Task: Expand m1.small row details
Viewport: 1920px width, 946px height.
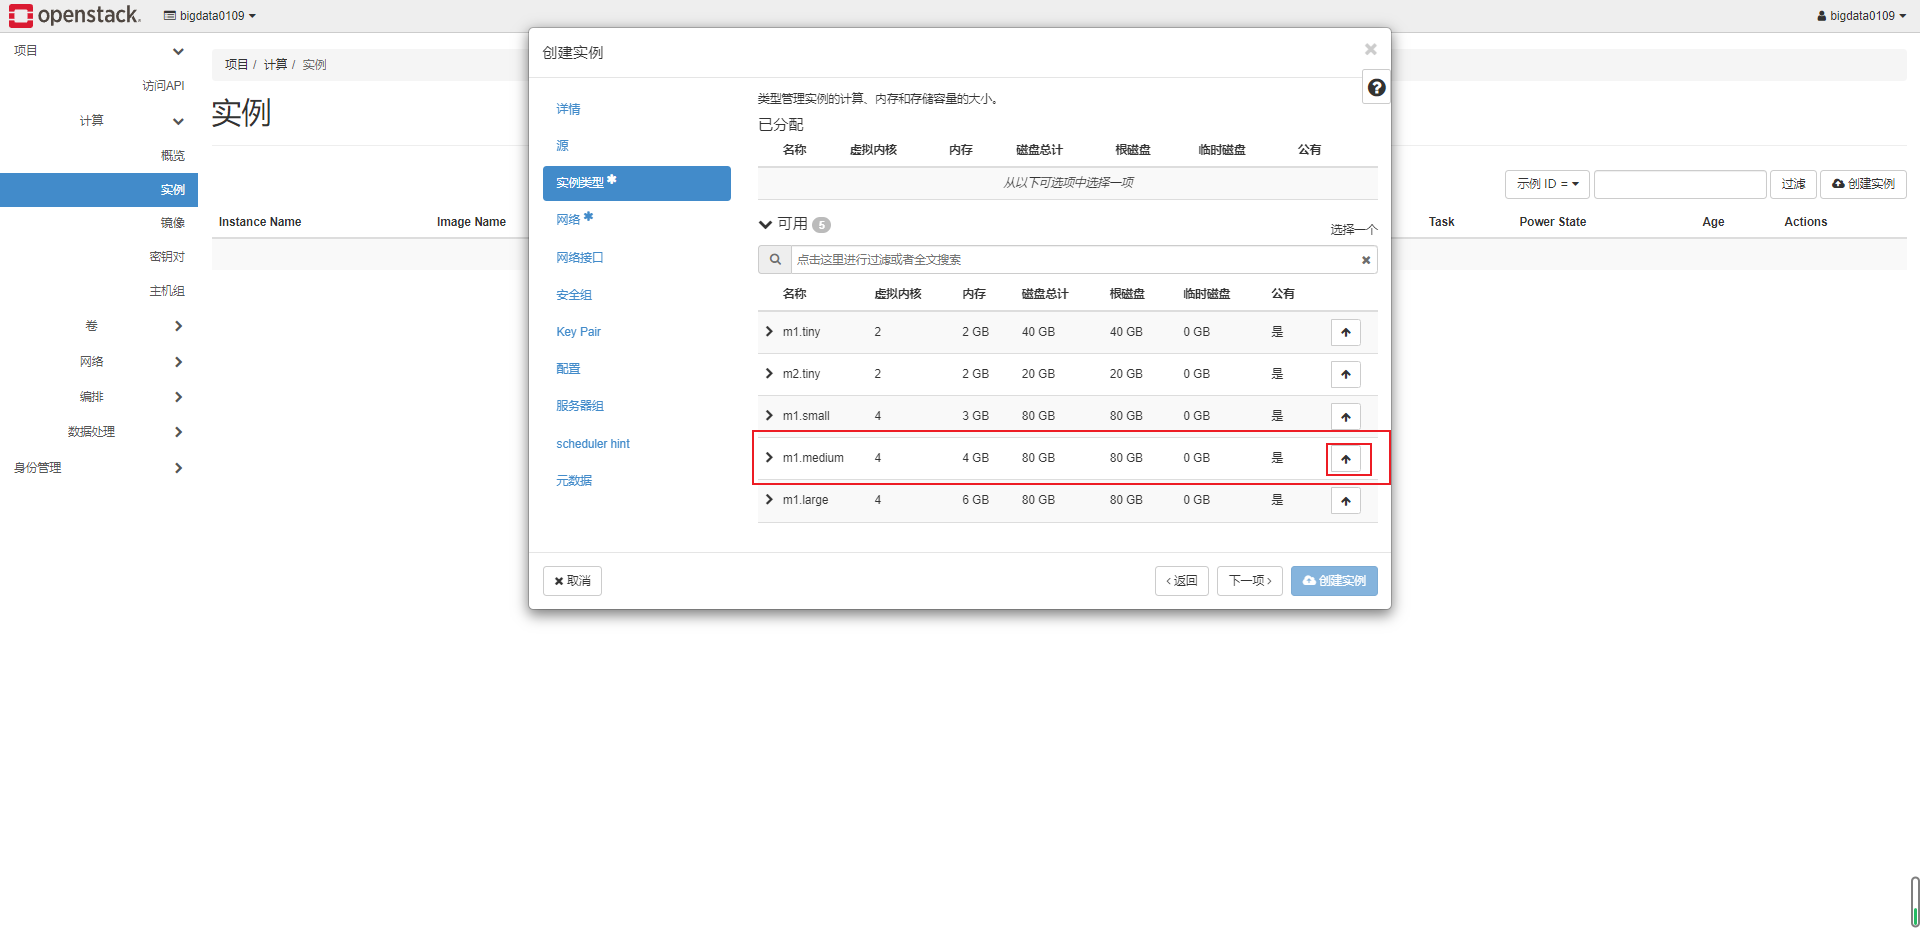Action: click(x=769, y=415)
